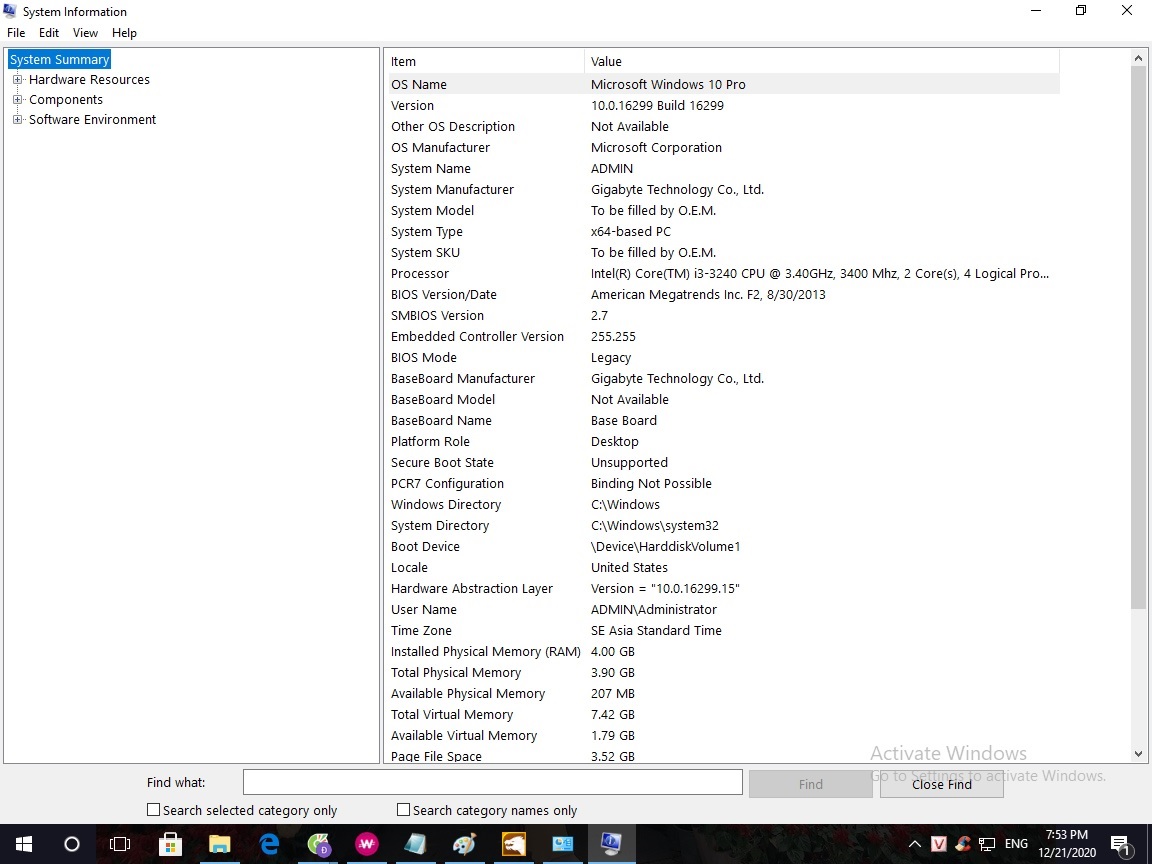The image size is (1152, 864).
Task: Click the Close Find button
Action: [941, 784]
